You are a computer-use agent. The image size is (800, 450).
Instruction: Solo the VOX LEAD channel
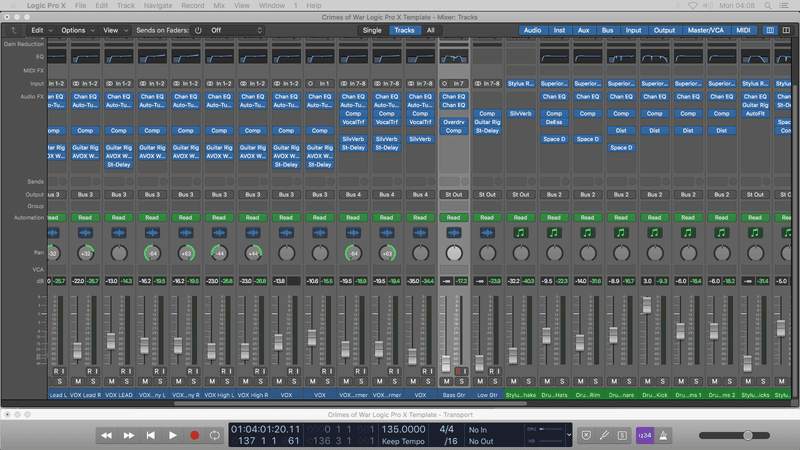[127, 381]
